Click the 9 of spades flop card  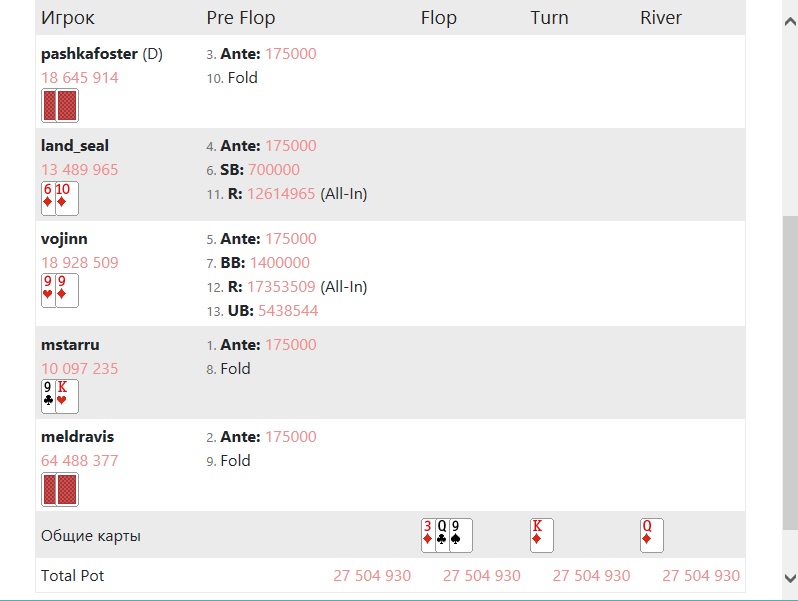[459, 535]
